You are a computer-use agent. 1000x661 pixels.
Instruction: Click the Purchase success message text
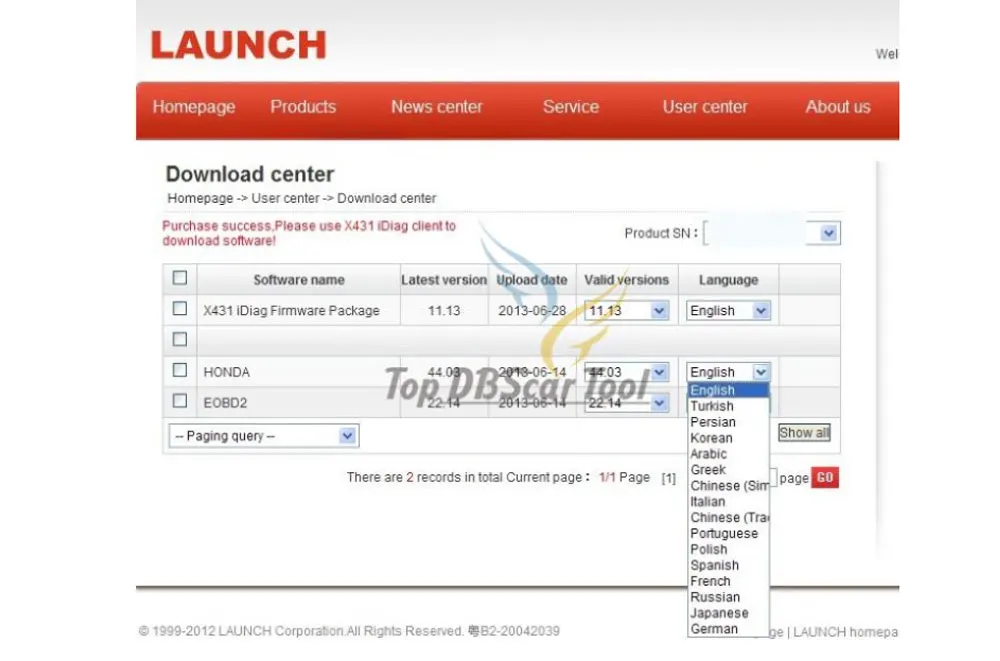tap(309, 234)
